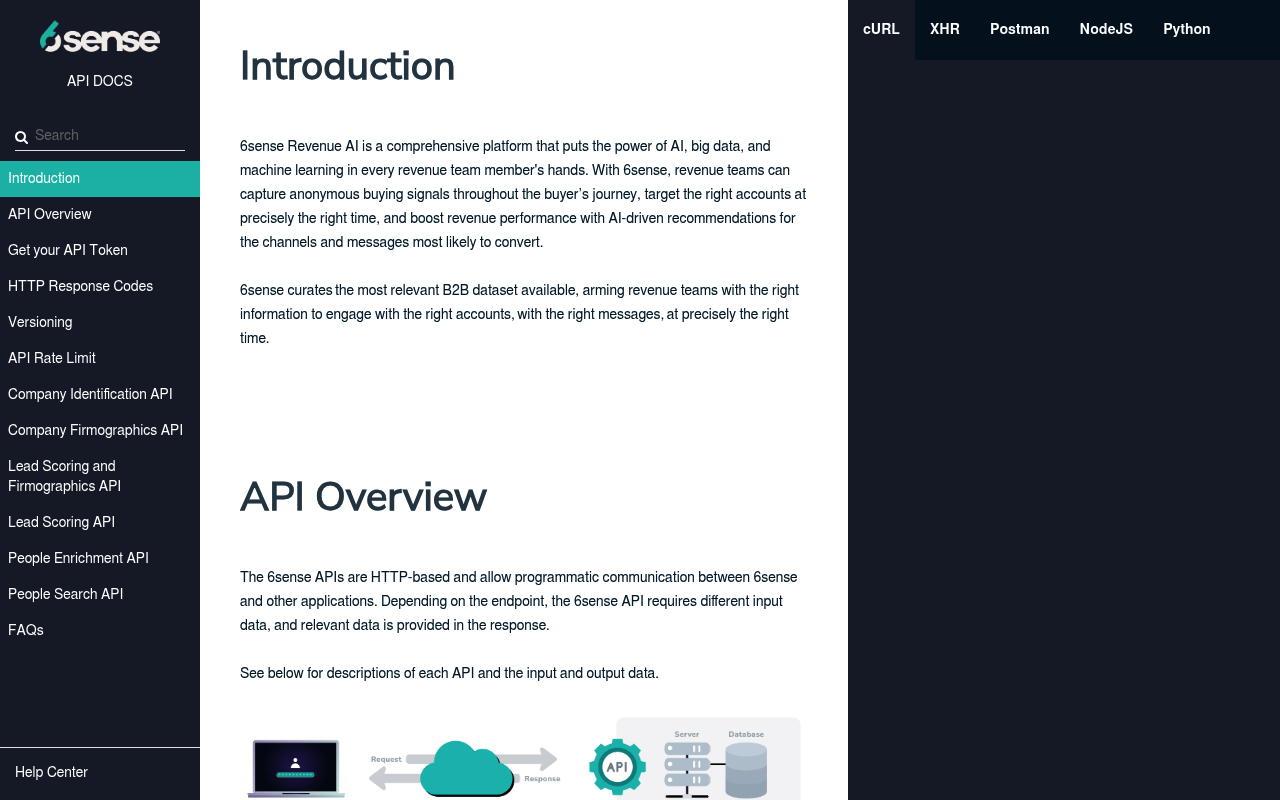
Task: Switch to the cURL tab
Action: coord(881,30)
